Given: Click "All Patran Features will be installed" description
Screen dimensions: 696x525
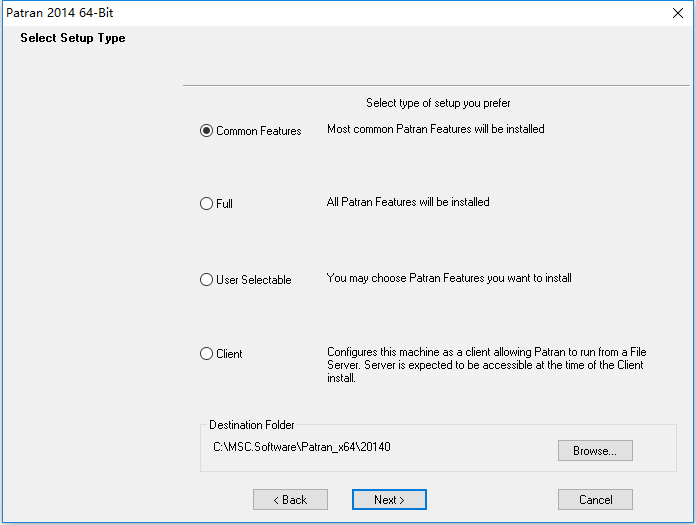Looking at the screenshot, I should click(x=408, y=202).
